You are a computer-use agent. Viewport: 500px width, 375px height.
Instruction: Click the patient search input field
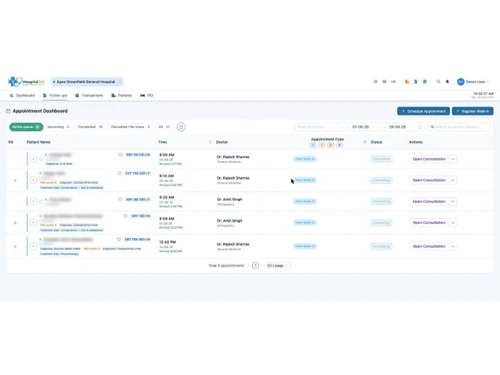(x=459, y=127)
